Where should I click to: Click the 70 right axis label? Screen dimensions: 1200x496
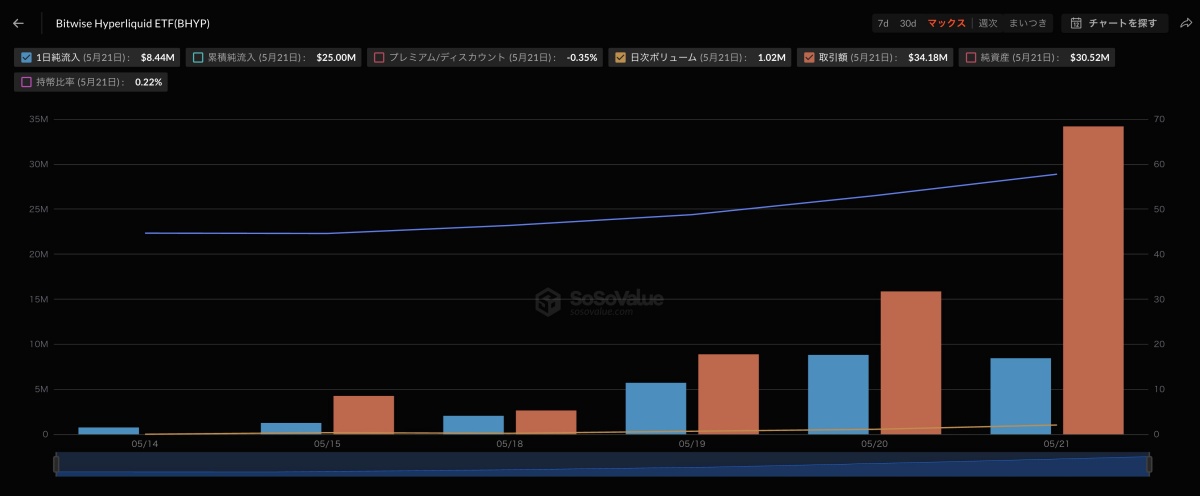point(1158,119)
